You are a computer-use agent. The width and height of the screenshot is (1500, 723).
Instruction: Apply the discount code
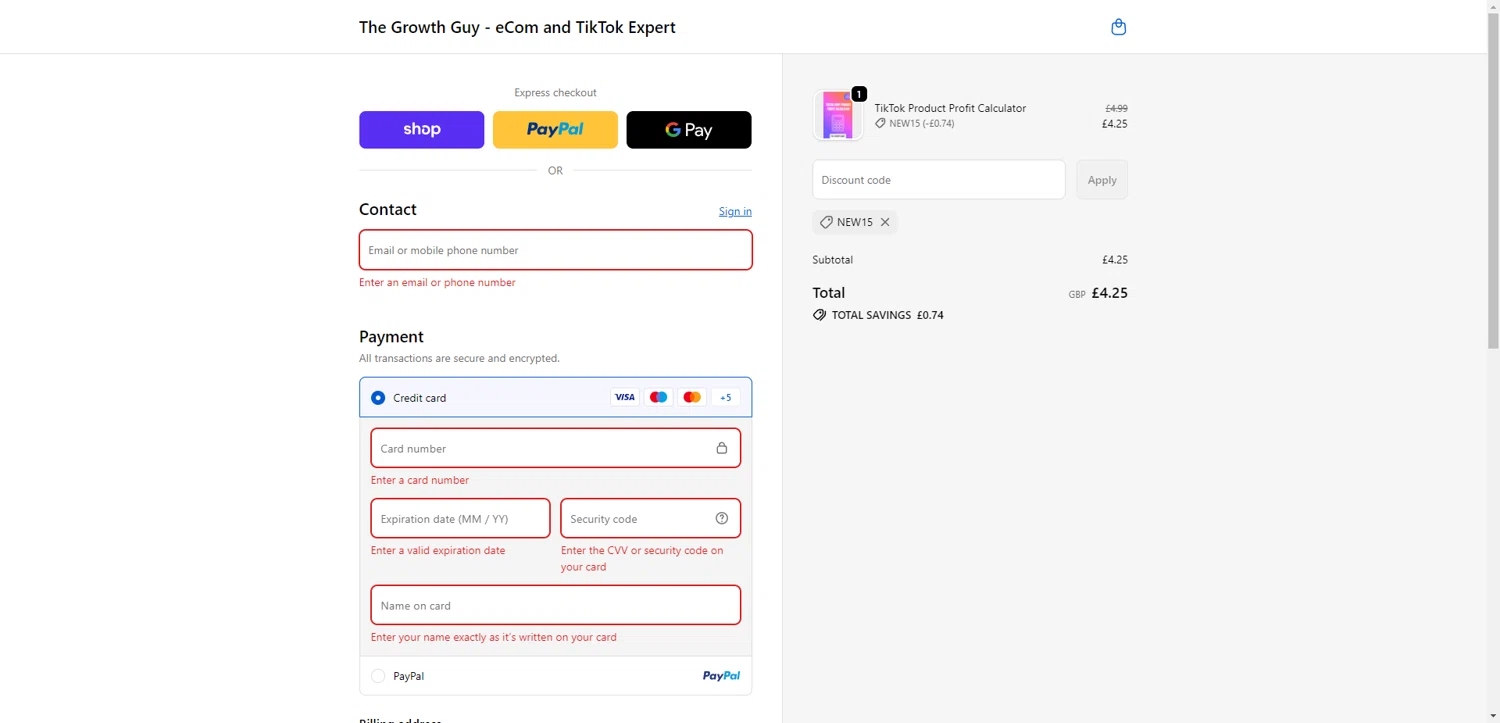[1102, 180]
